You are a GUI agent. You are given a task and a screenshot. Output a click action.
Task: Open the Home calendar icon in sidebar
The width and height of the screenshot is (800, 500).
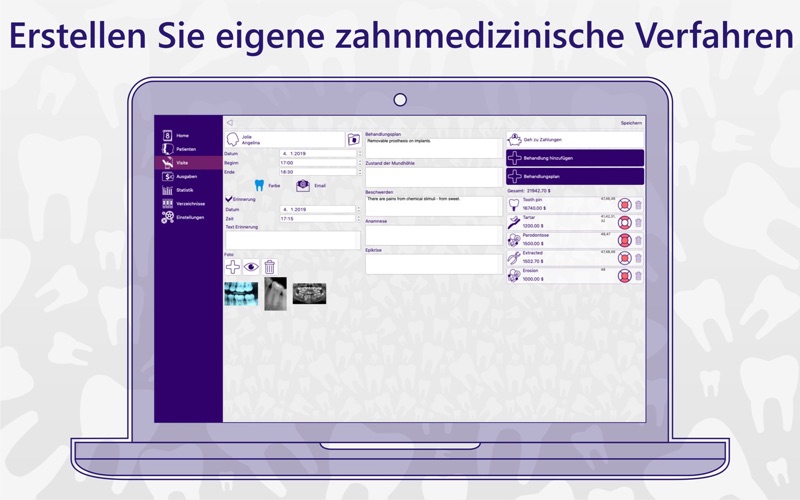[x=167, y=135]
